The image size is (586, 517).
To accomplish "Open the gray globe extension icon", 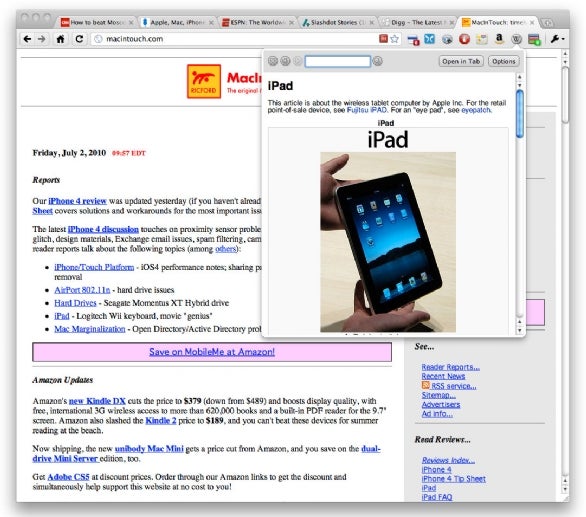I will point(447,39).
